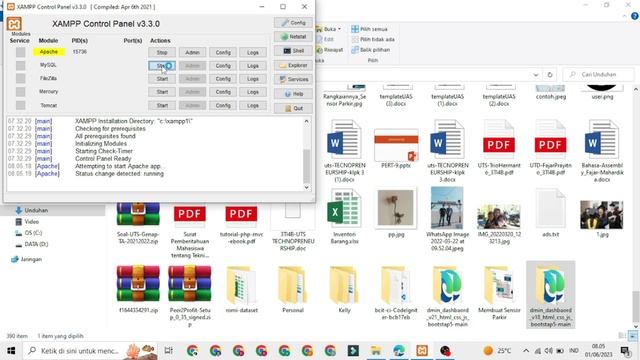The width and height of the screenshot is (640, 360).
Task: Open Netstat from XAMPP sidebar
Action: coord(293,37)
